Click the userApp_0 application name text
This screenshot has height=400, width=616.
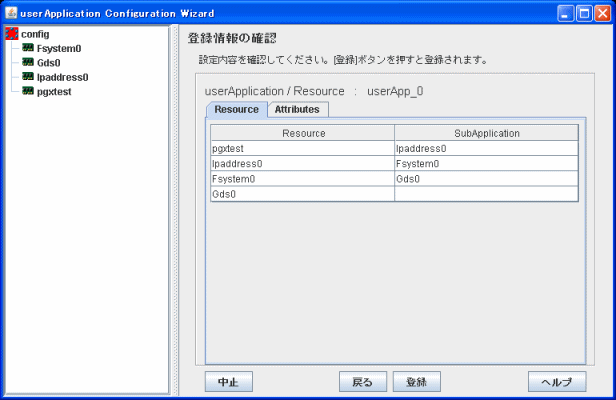point(395,91)
